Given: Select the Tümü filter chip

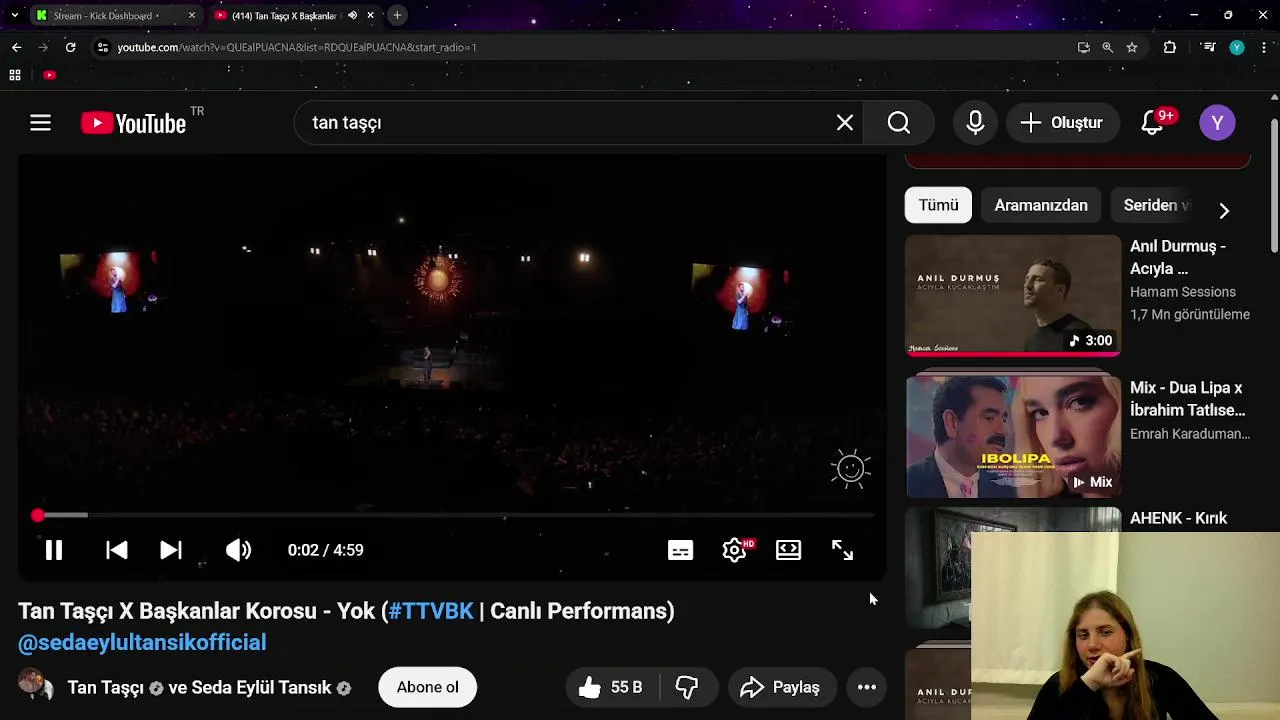Looking at the screenshot, I should coord(938,205).
